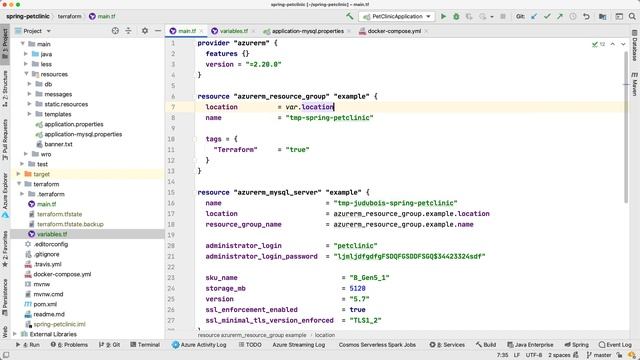The image size is (640, 360).
Task: Open Azure Explorer side tab
Action: [x=5, y=196]
